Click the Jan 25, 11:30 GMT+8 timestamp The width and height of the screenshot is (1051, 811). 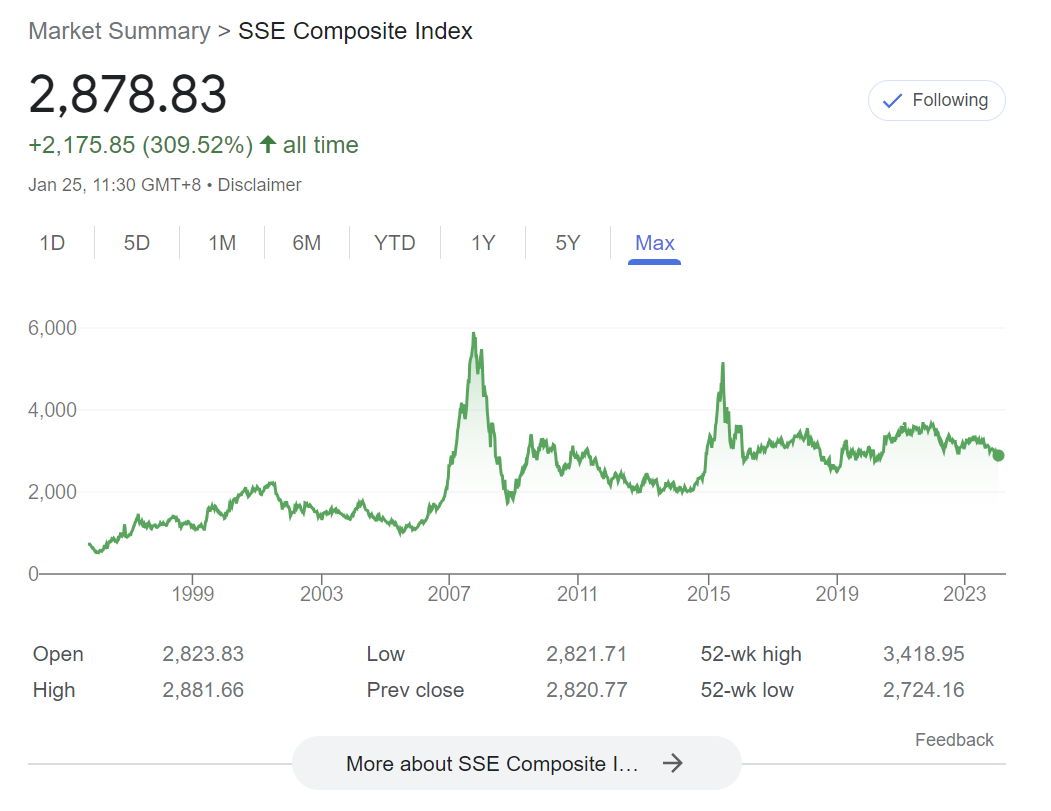[x=115, y=185]
